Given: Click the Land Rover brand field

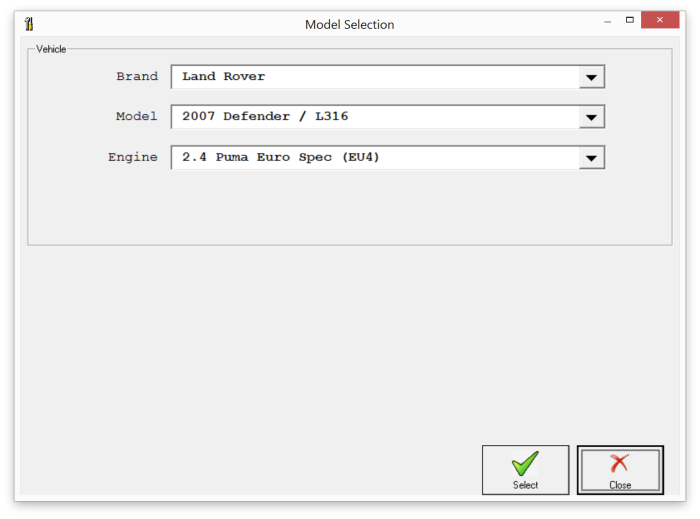Looking at the screenshot, I should pyautogui.click(x=375, y=77).
